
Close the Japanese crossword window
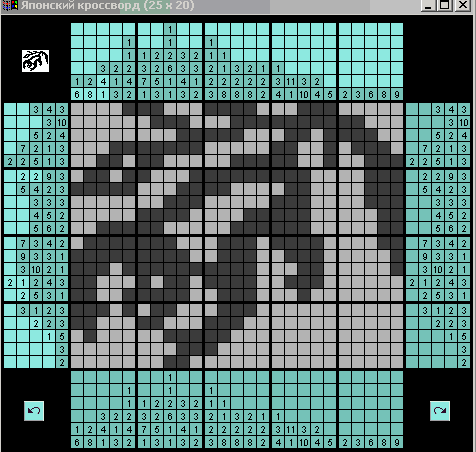click(463, 5)
